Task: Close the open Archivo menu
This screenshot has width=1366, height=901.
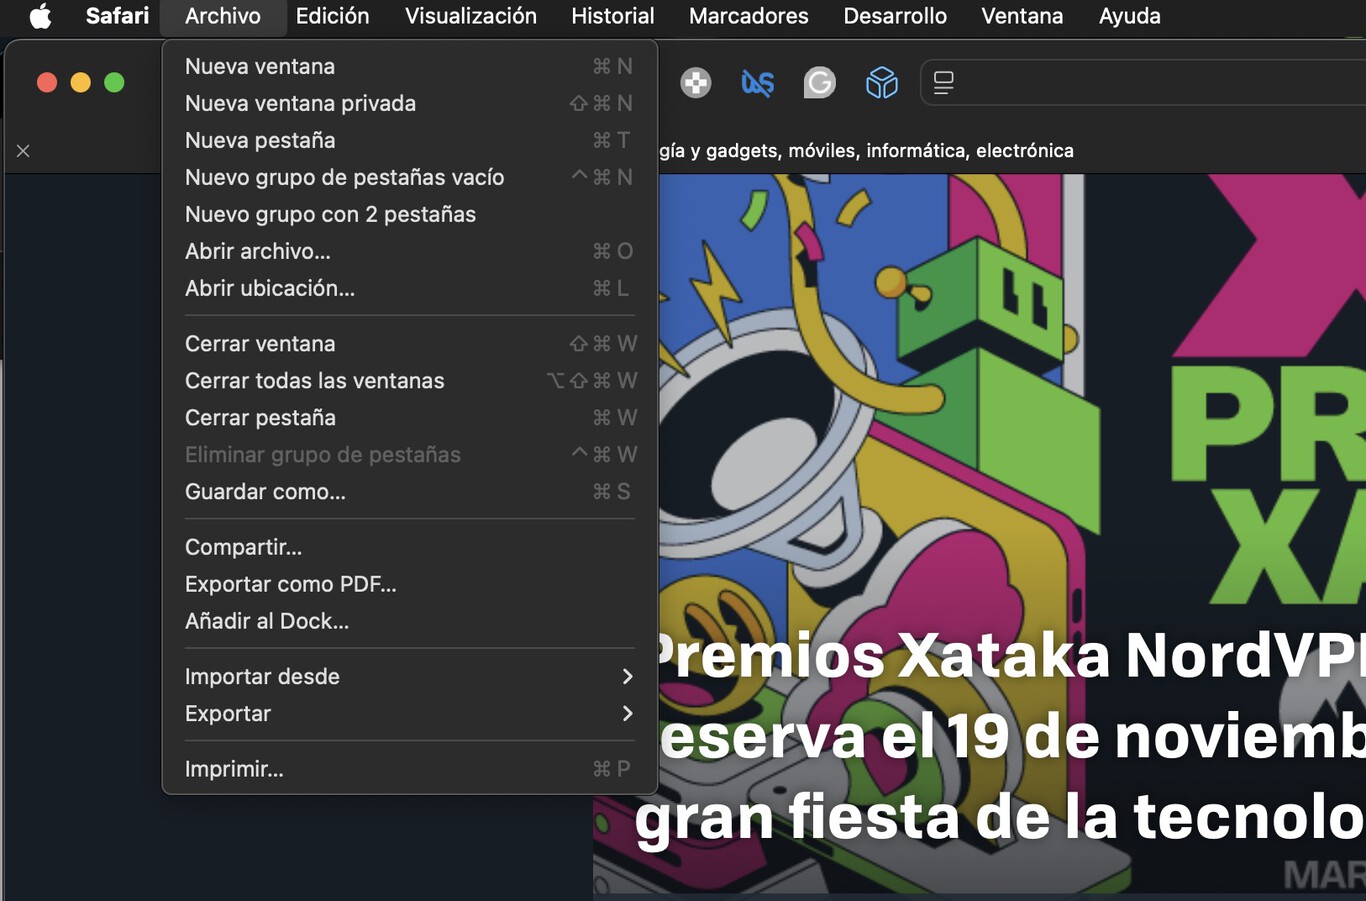Action: click(223, 16)
